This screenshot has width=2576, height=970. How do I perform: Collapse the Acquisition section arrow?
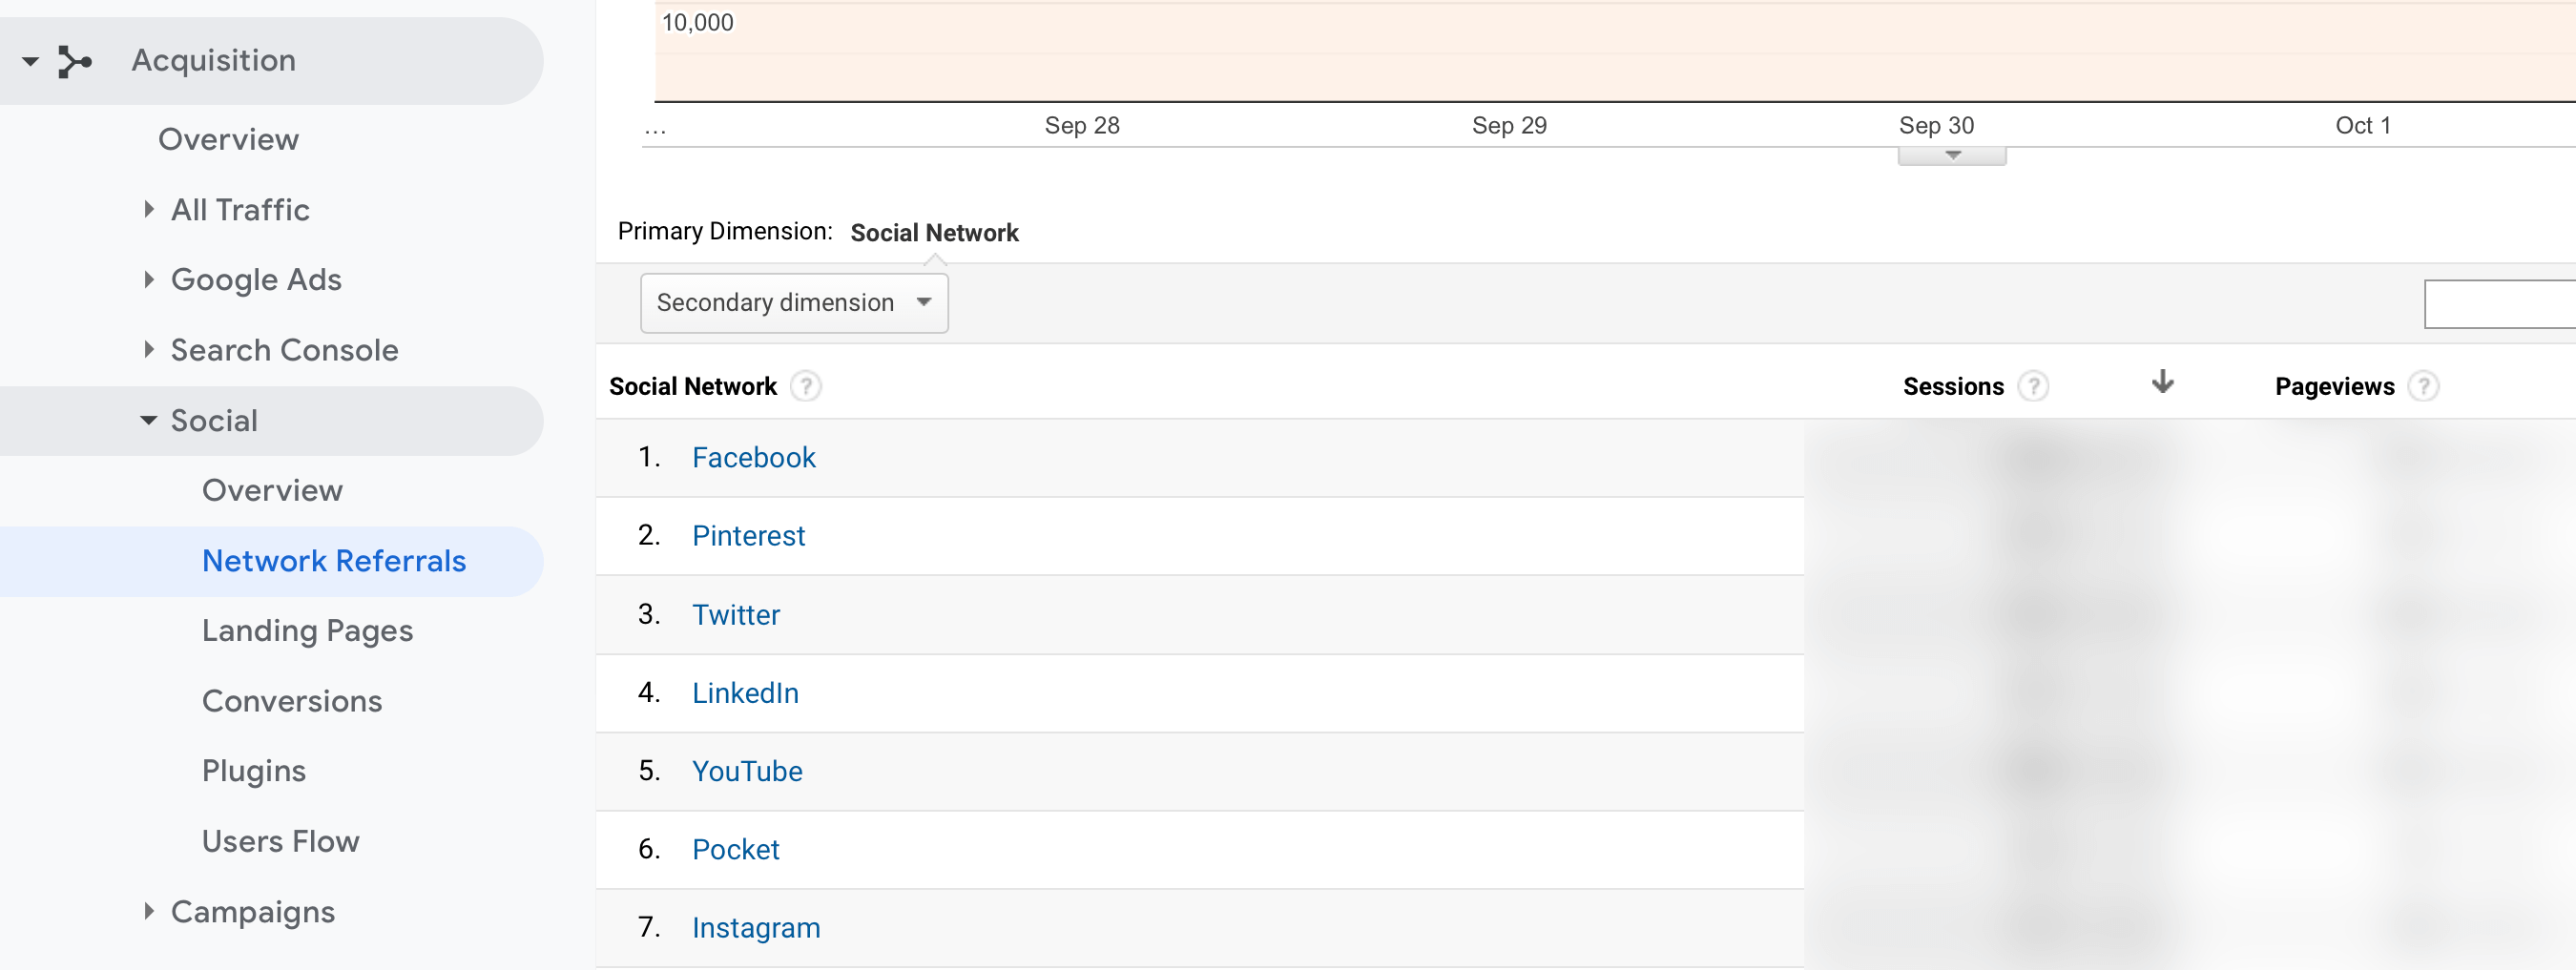pos(30,61)
